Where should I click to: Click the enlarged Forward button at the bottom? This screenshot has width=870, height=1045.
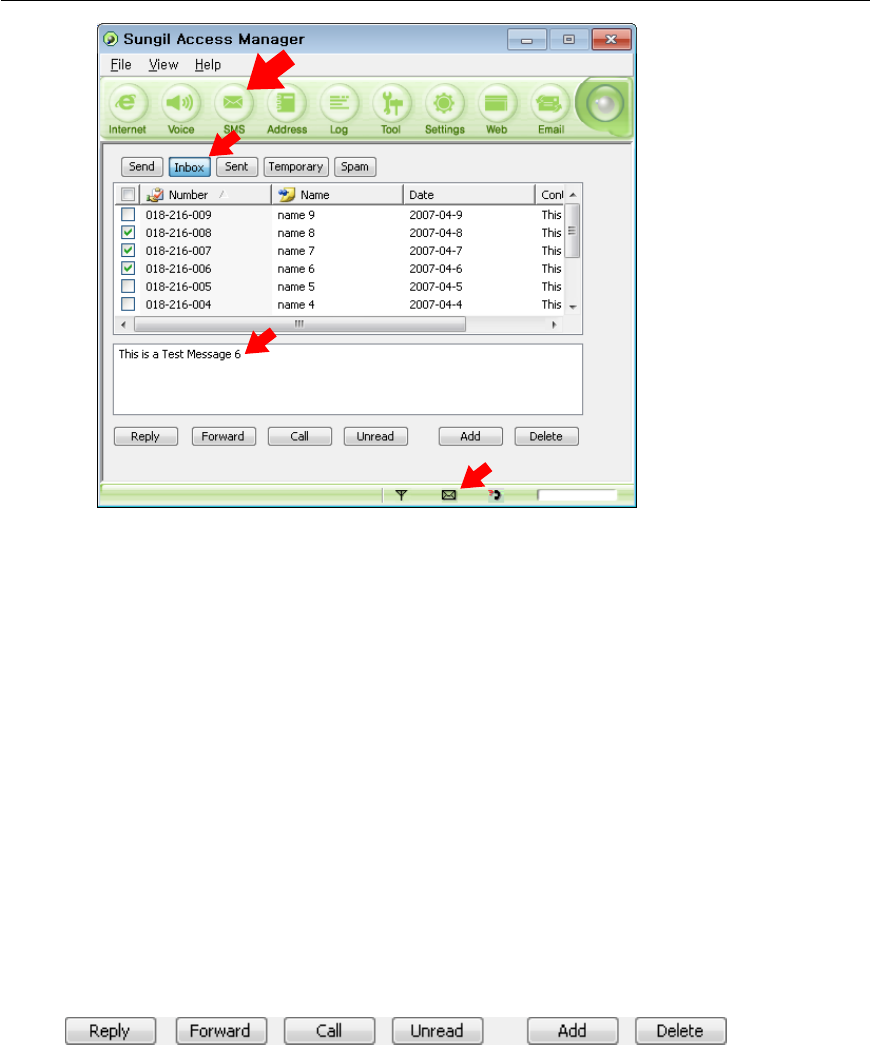pyautogui.click(x=221, y=1031)
